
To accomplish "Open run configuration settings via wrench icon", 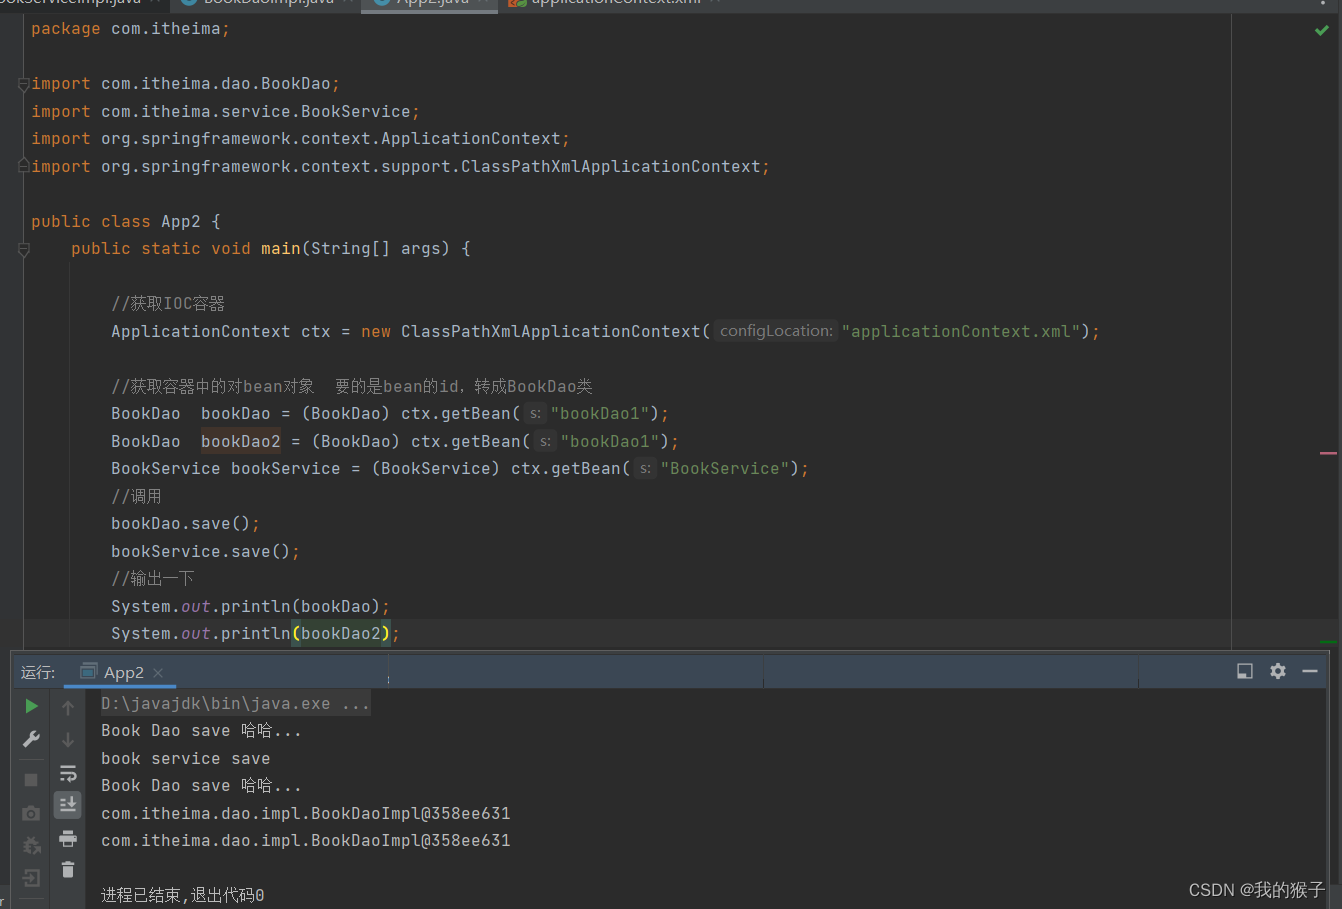I will pos(31,738).
